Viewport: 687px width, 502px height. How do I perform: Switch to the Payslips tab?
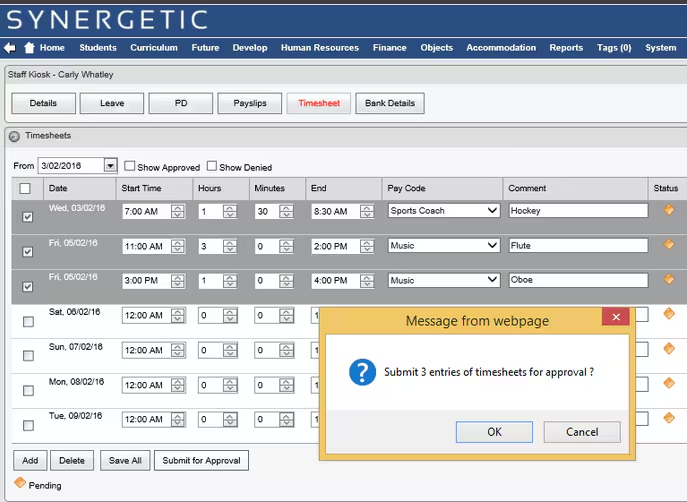(x=250, y=103)
